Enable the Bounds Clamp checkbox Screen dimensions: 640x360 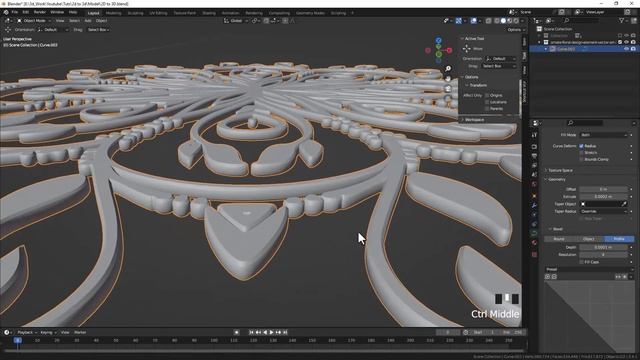pos(581,159)
